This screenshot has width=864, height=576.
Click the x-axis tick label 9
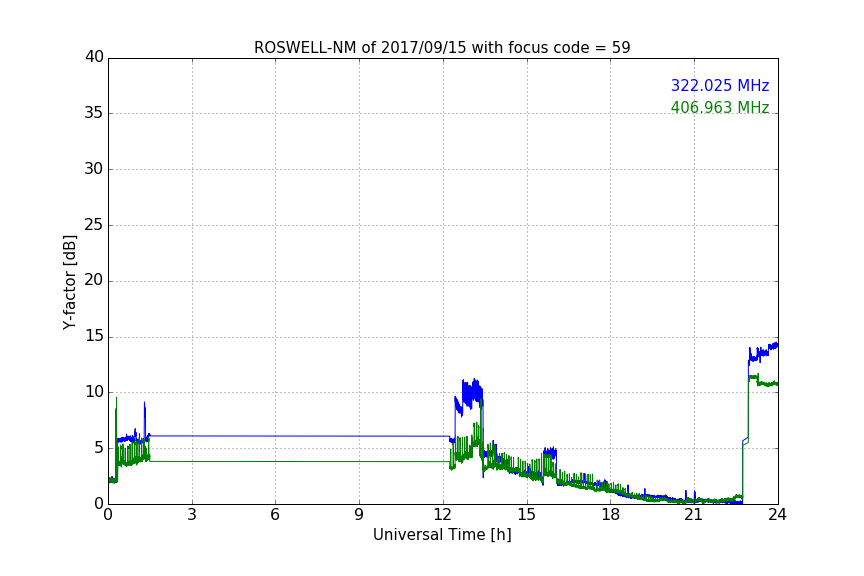click(359, 515)
